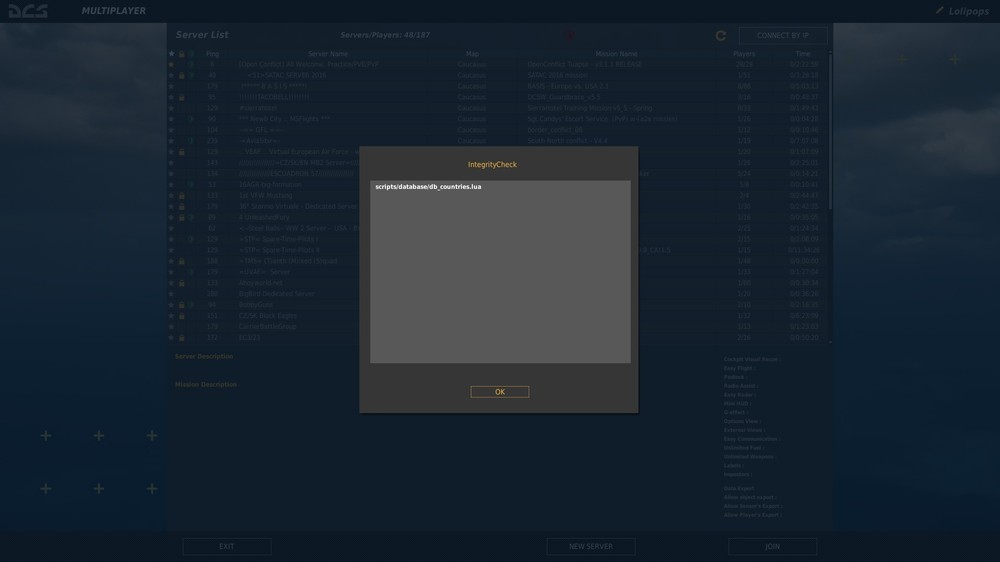Click the green icon on the BobbyGuns row
The height and width of the screenshot is (562, 1000).
click(x=191, y=305)
